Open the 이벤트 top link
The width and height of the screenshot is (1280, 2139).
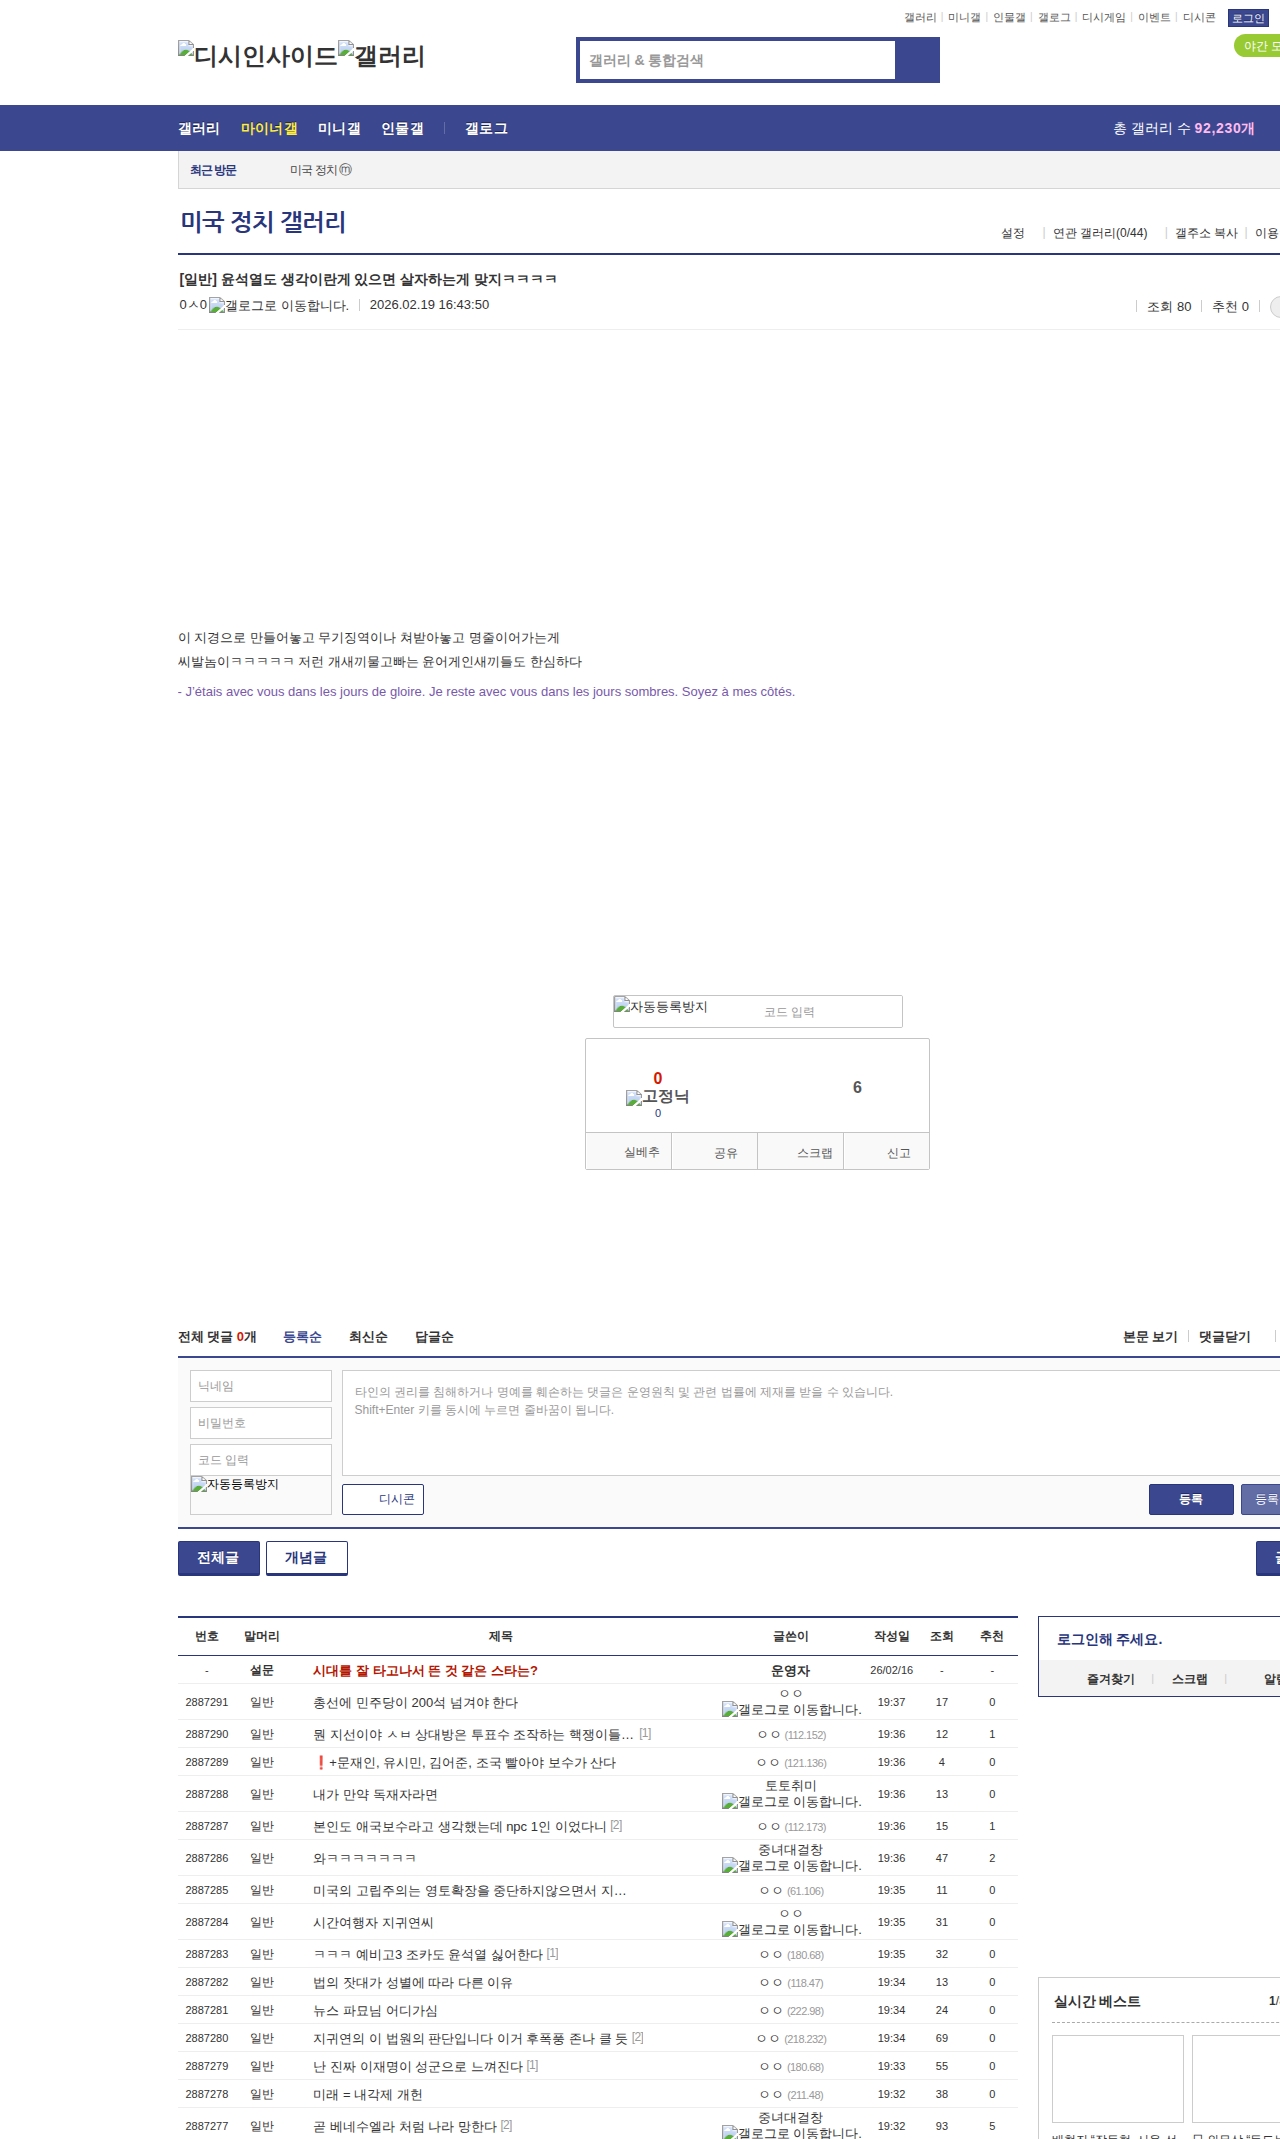pos(1154,18)
